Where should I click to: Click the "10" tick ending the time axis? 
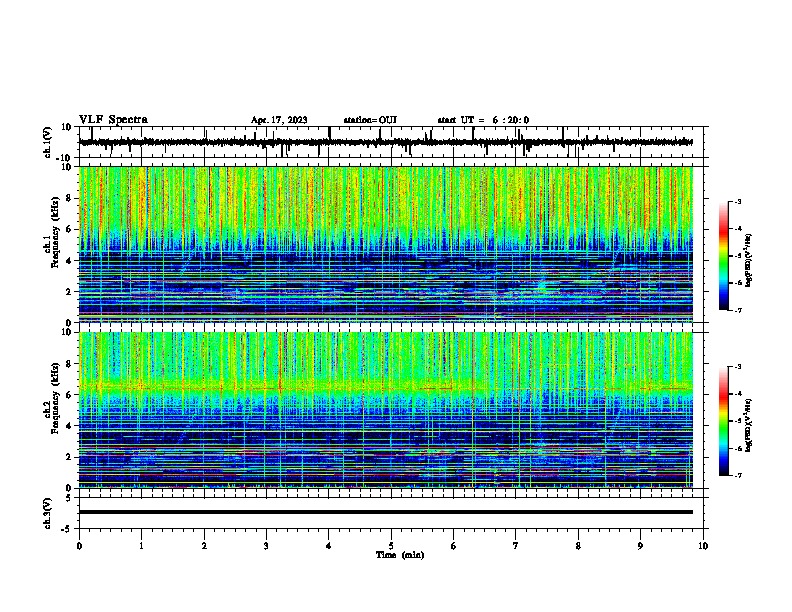[x=703, y=546]
